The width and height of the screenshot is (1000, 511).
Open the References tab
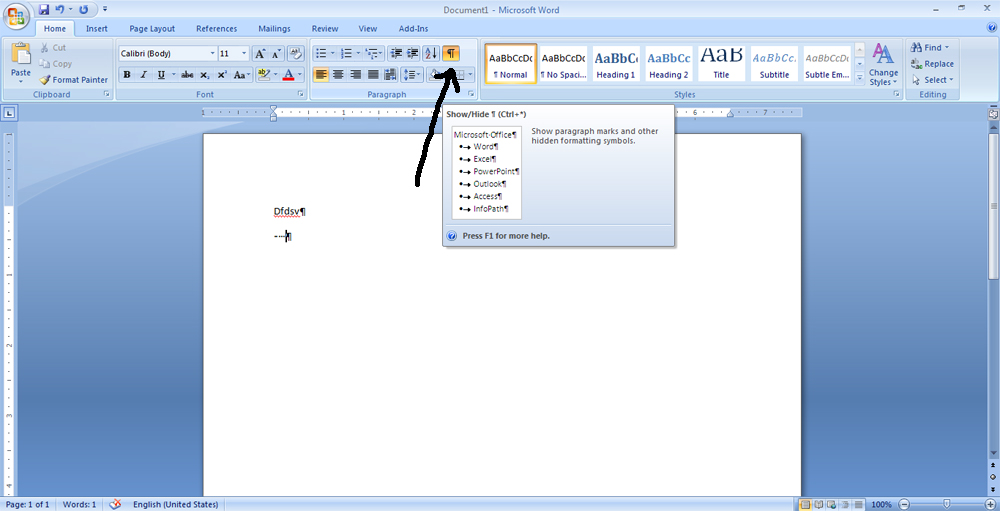tap(216, 29)
